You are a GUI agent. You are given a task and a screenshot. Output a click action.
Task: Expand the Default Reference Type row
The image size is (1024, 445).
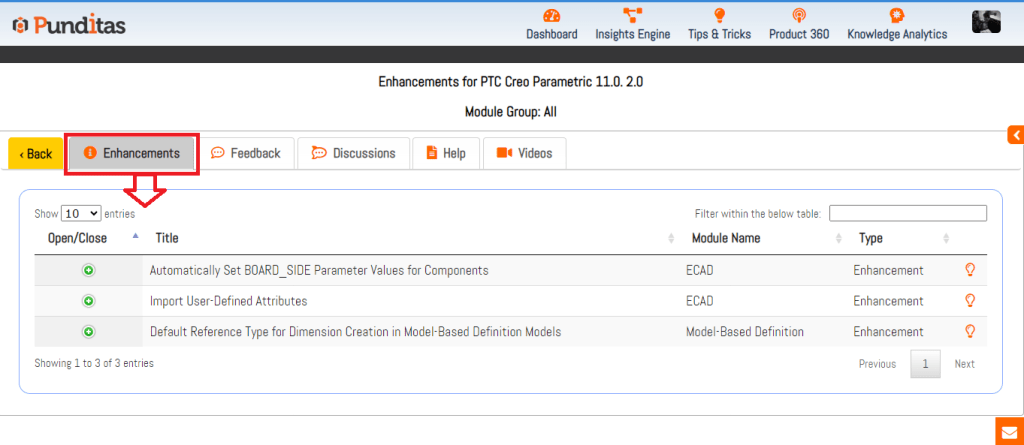point(88,332)
